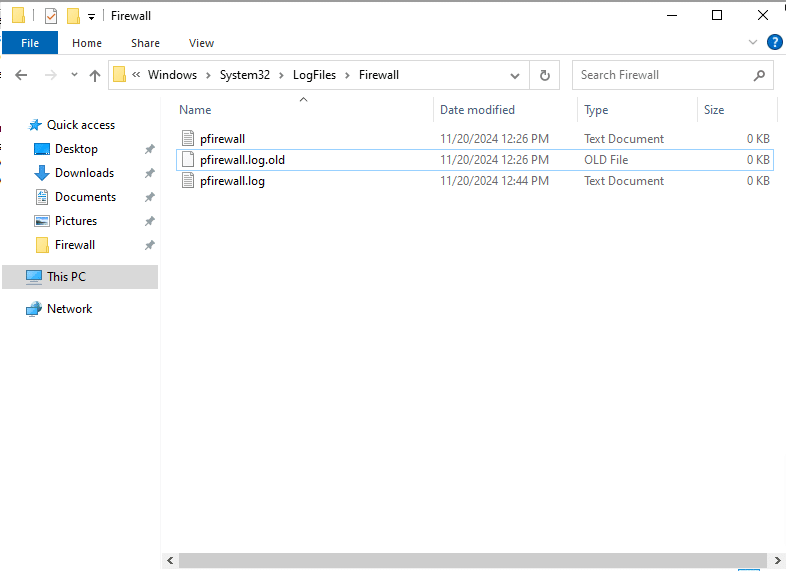Navigate up one folder level
Image resolution: width=786 pixels, height=571 pixels.
[95, 75]
